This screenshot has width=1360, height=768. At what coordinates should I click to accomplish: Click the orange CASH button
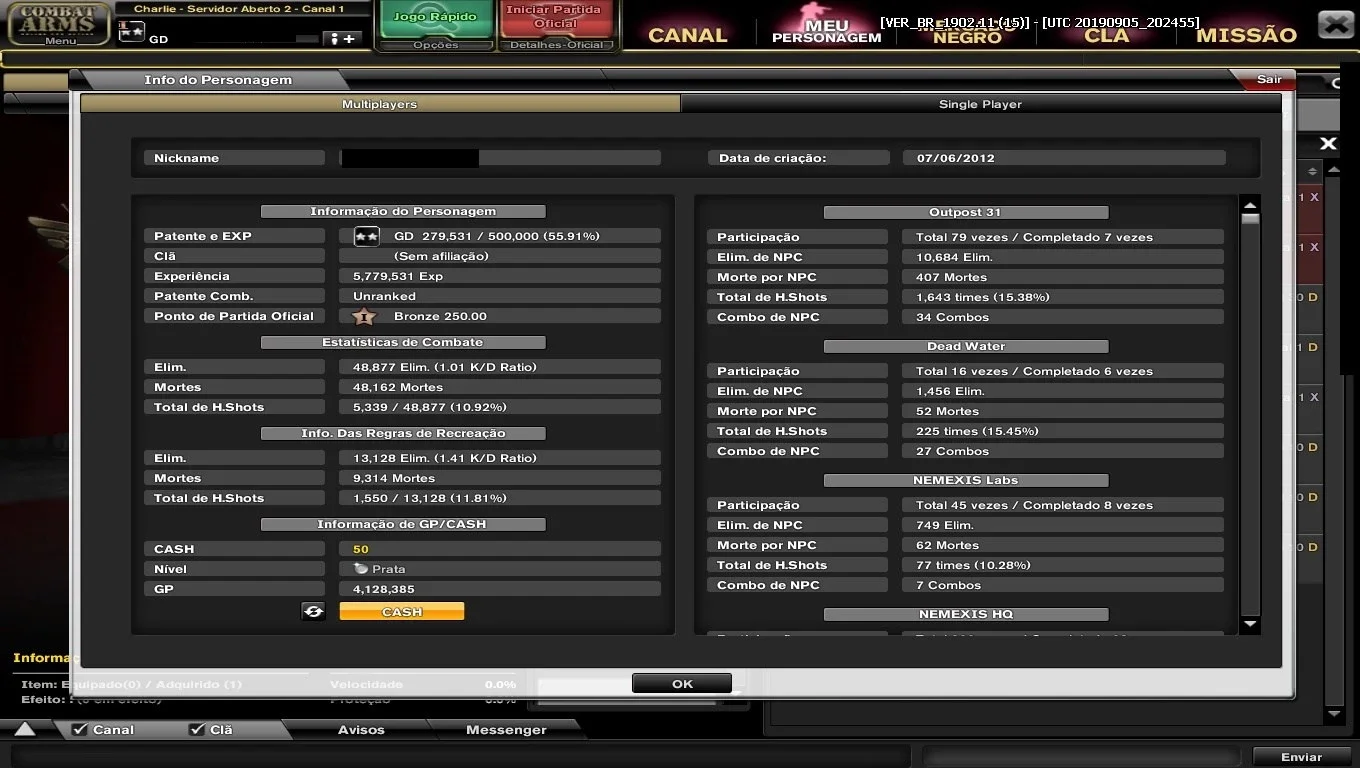402,611
